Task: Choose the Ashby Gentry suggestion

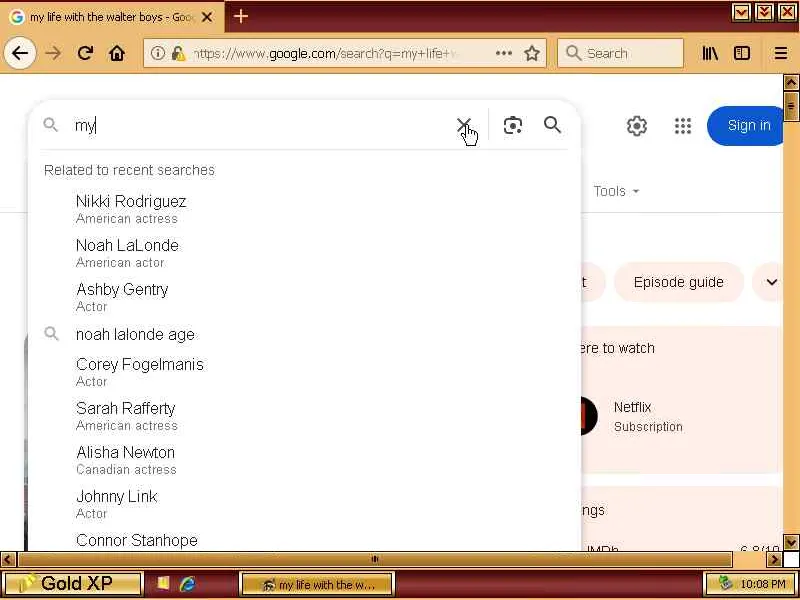Action: click(x=304, y=297)
